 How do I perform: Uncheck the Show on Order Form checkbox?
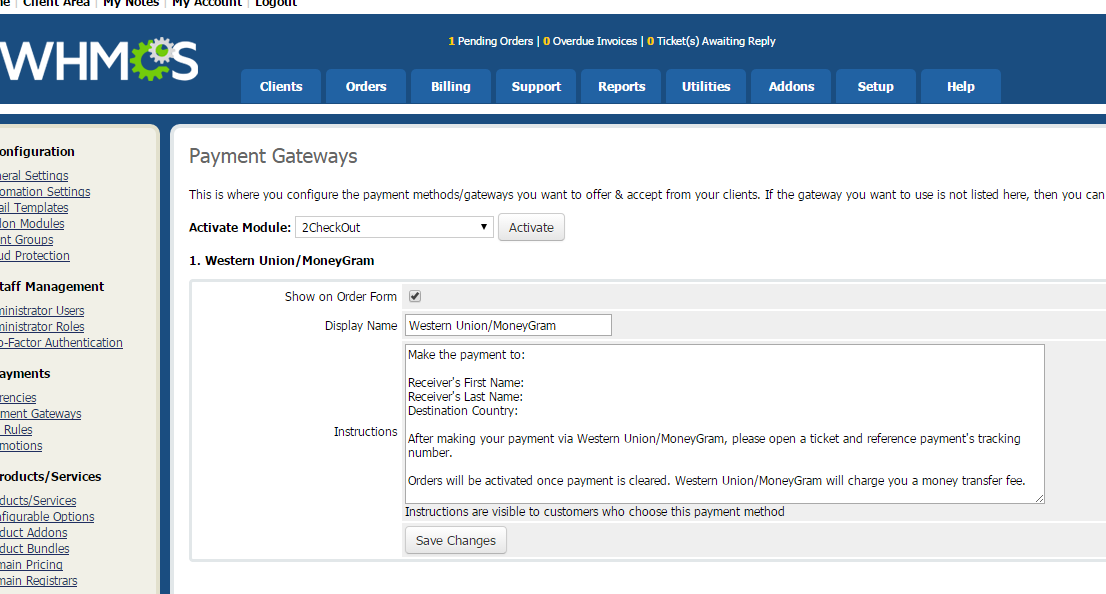pos(415,296)
